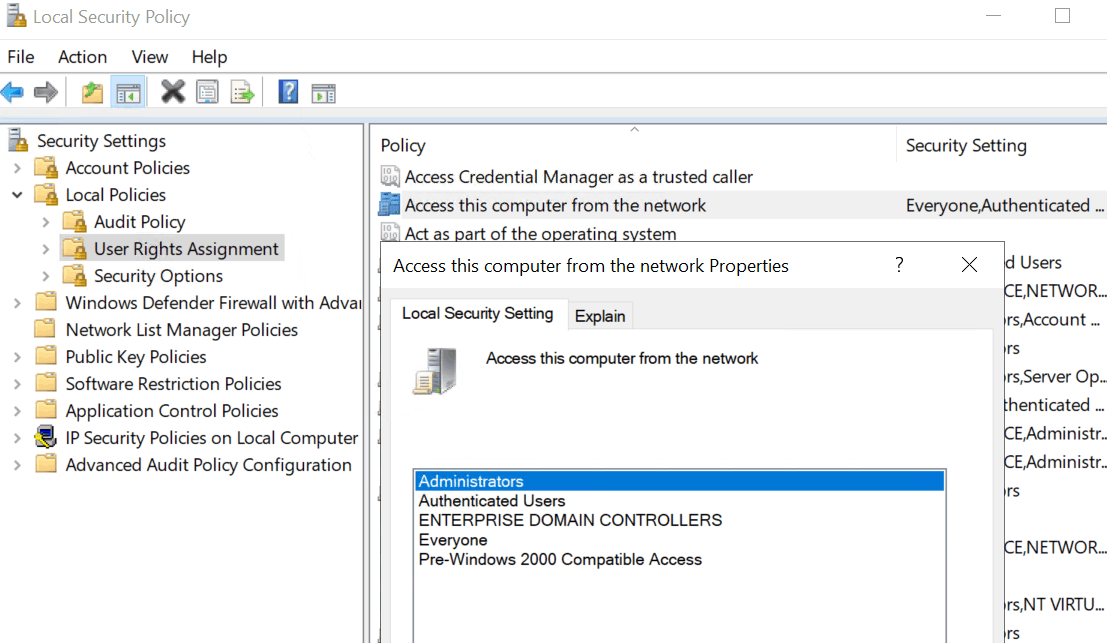The height and width of the screenshot is (643, 1107).
Task: Close the Properties dialog
Action: click(969, 265)
